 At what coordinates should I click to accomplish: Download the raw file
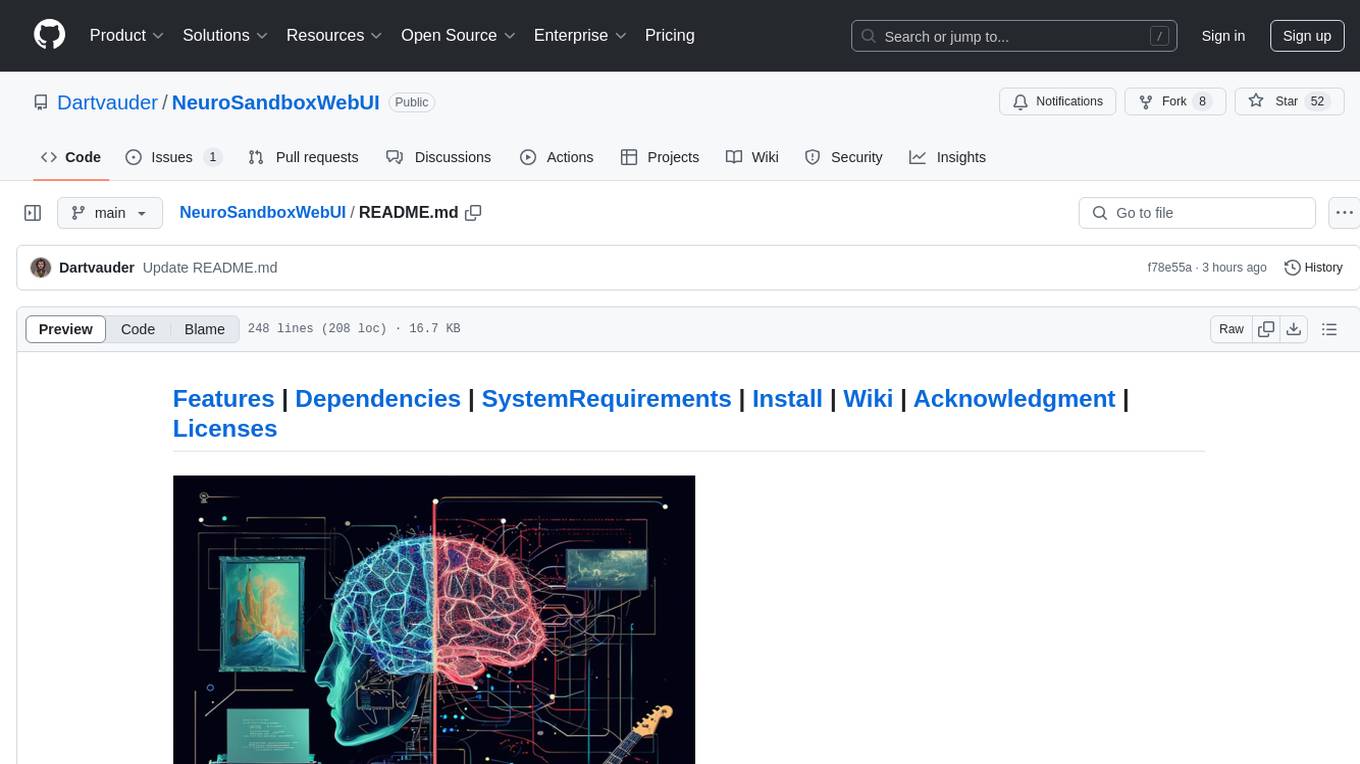coord(1293,329)
